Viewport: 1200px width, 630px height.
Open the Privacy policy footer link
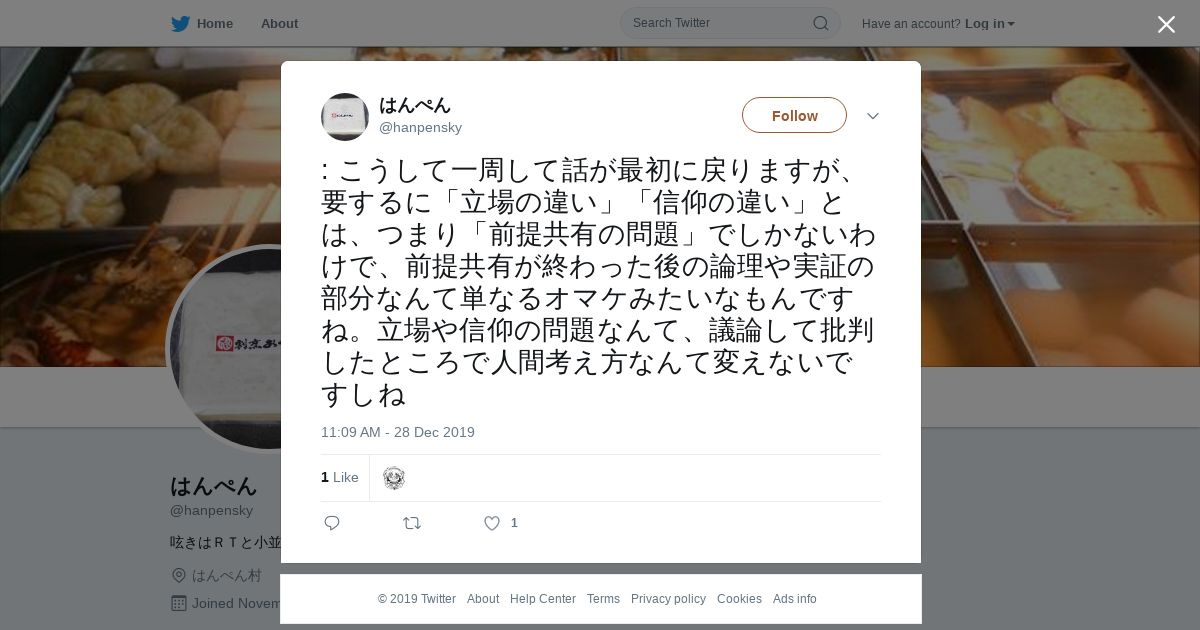668,599
